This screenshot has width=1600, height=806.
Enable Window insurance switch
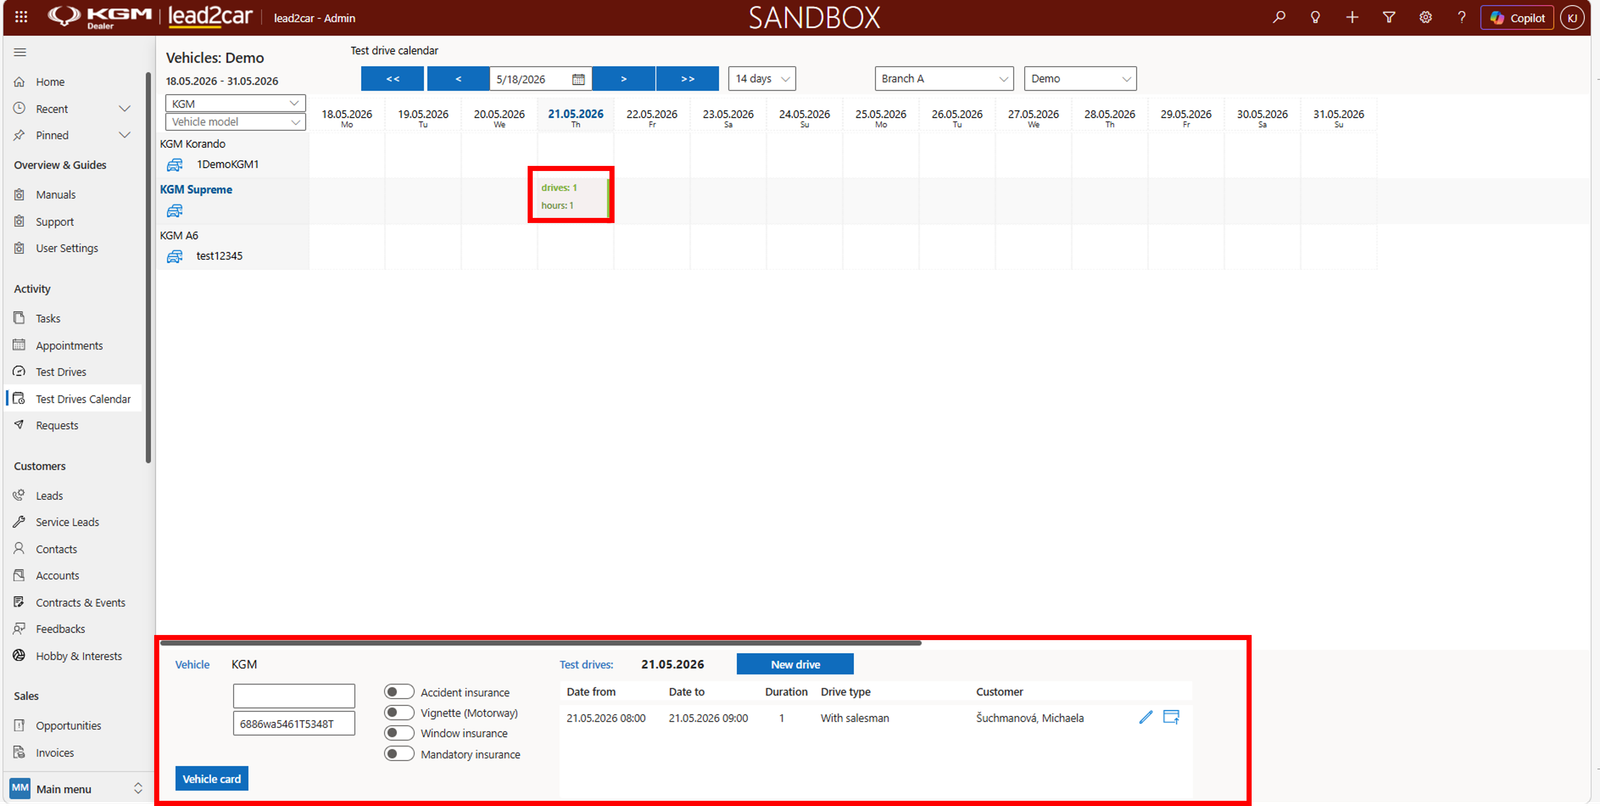tap(399, 733)
